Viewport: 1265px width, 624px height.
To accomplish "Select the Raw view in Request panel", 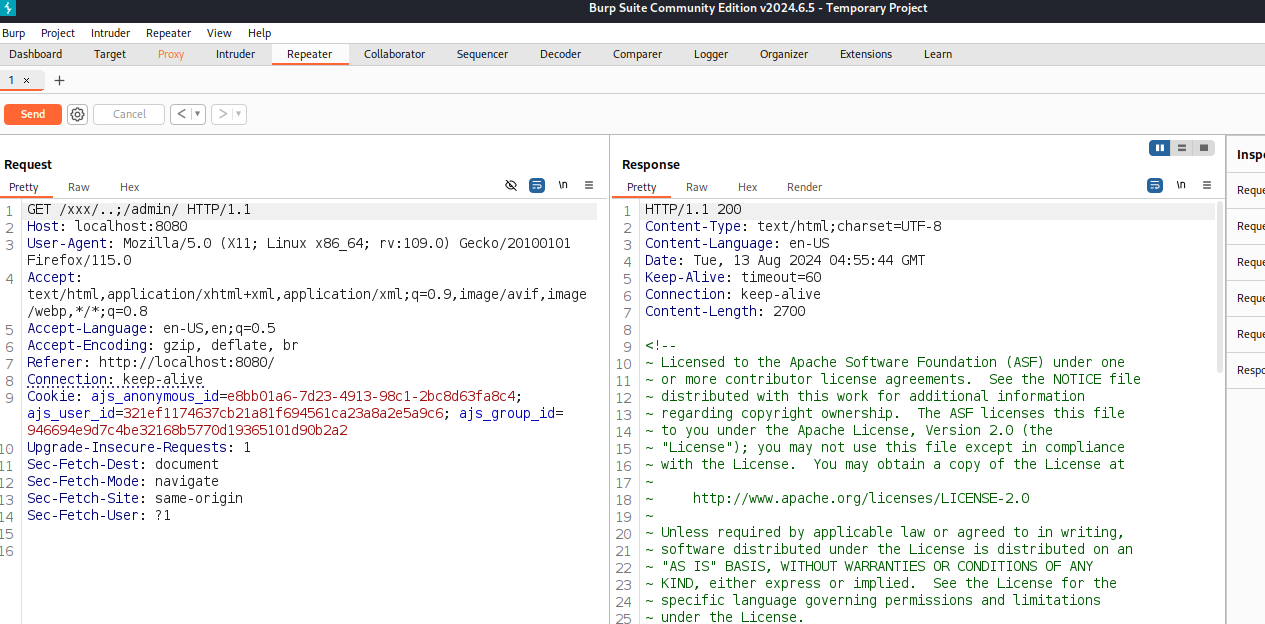I will click(79, 187).
